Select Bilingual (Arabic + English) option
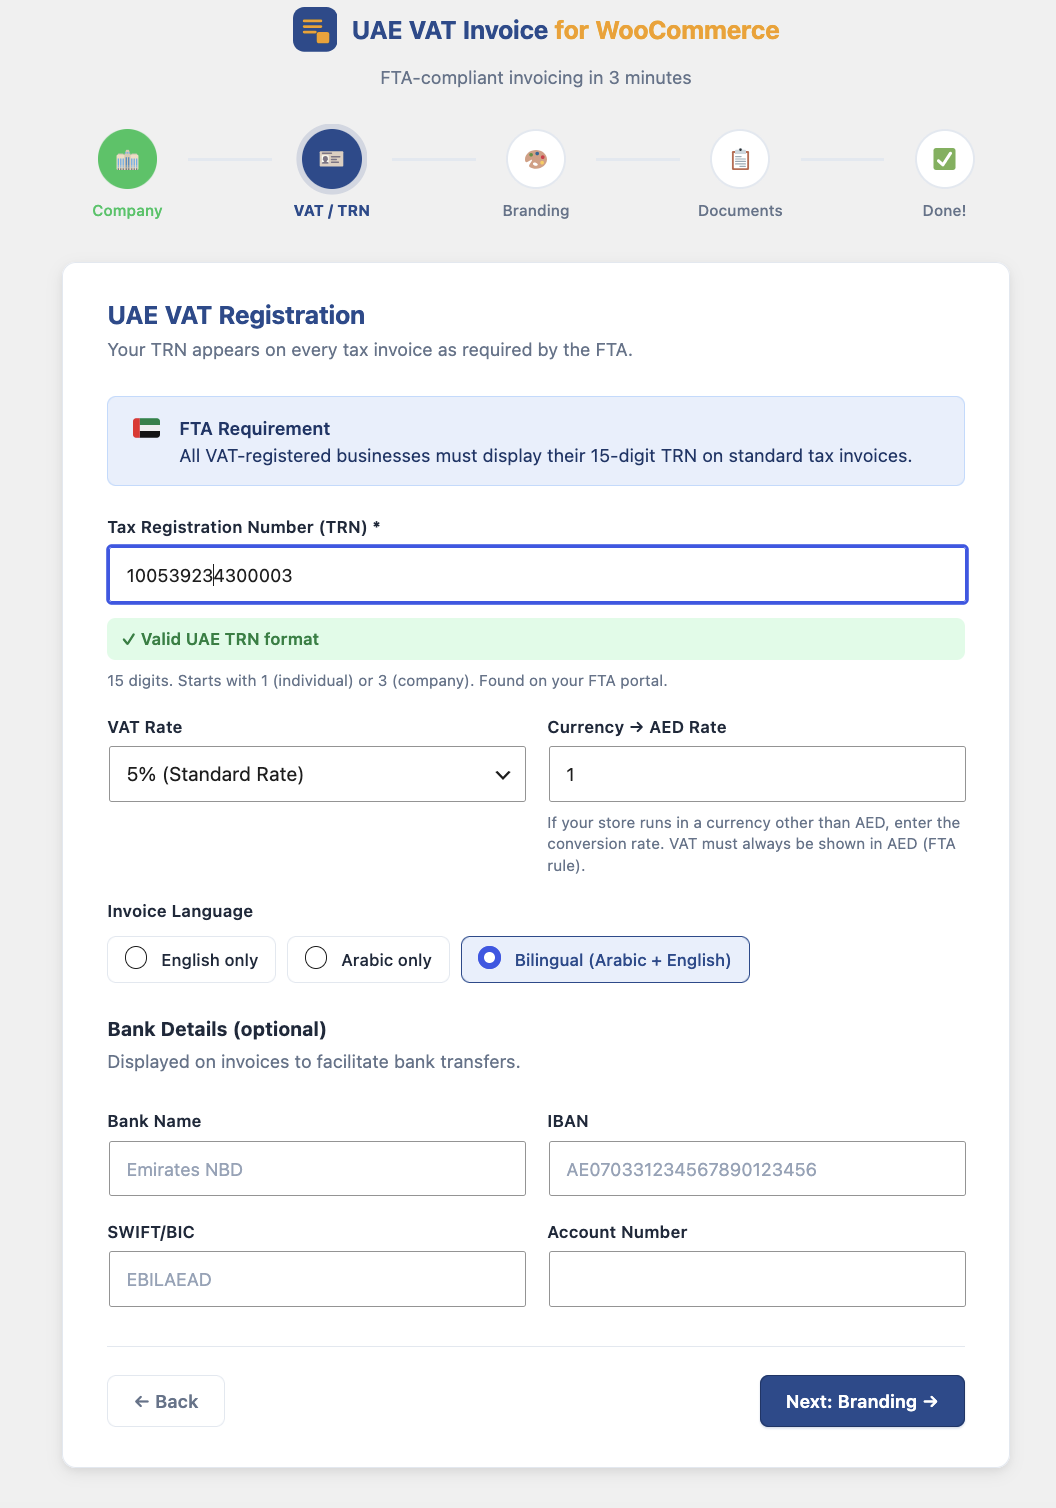 (605, 960)
